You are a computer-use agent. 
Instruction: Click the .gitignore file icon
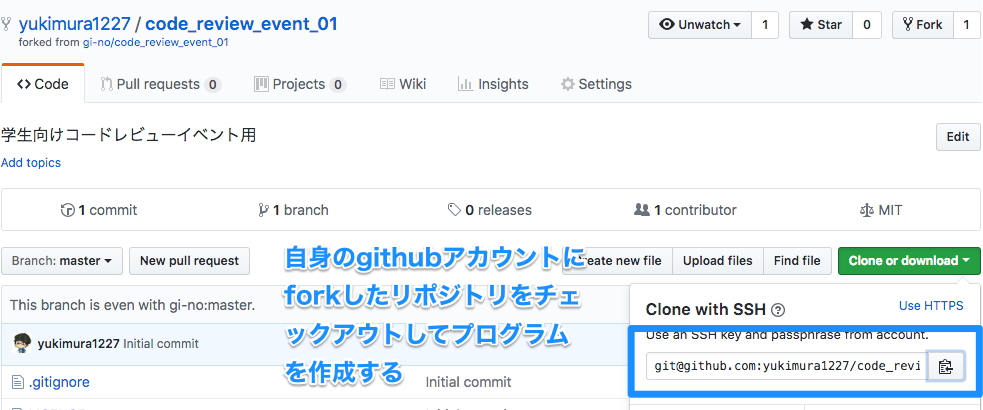18,382
